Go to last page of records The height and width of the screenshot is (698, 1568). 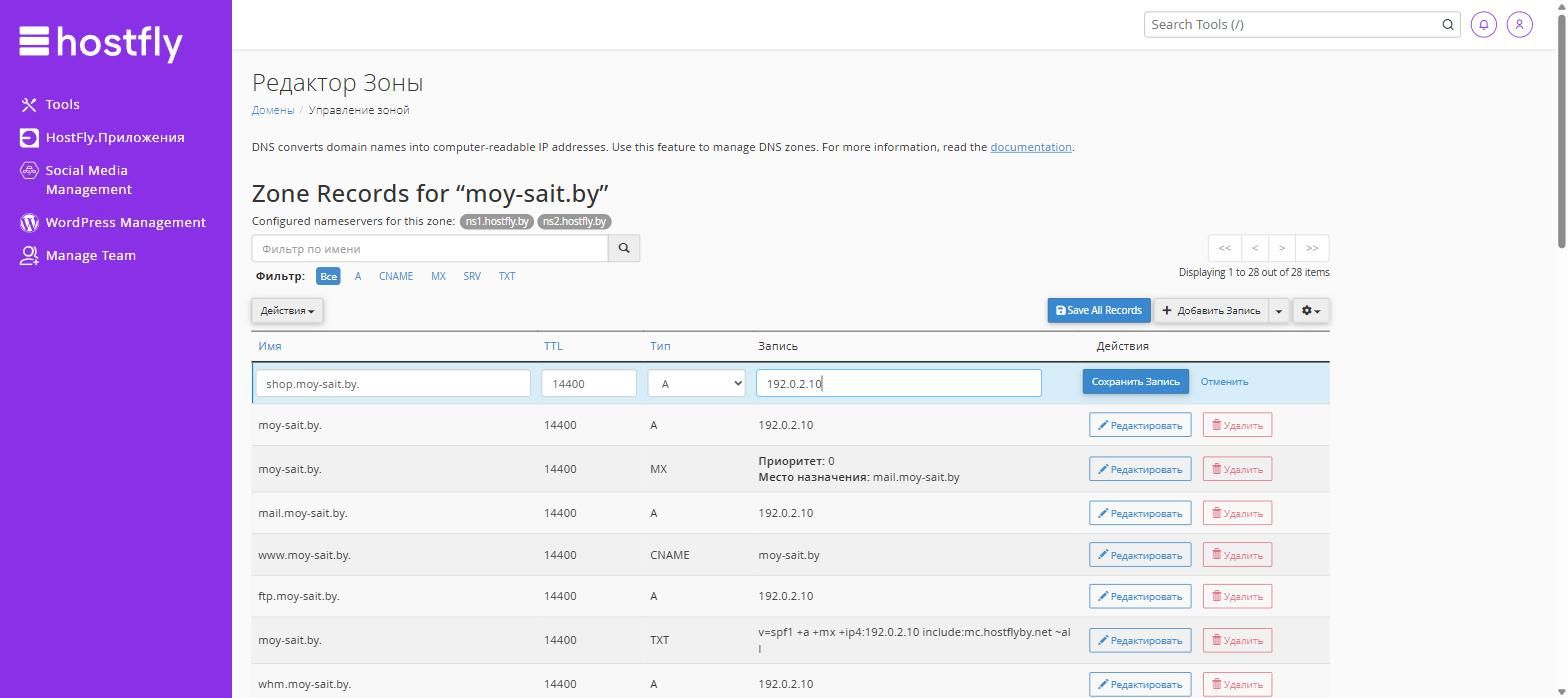click(1312, 248)
